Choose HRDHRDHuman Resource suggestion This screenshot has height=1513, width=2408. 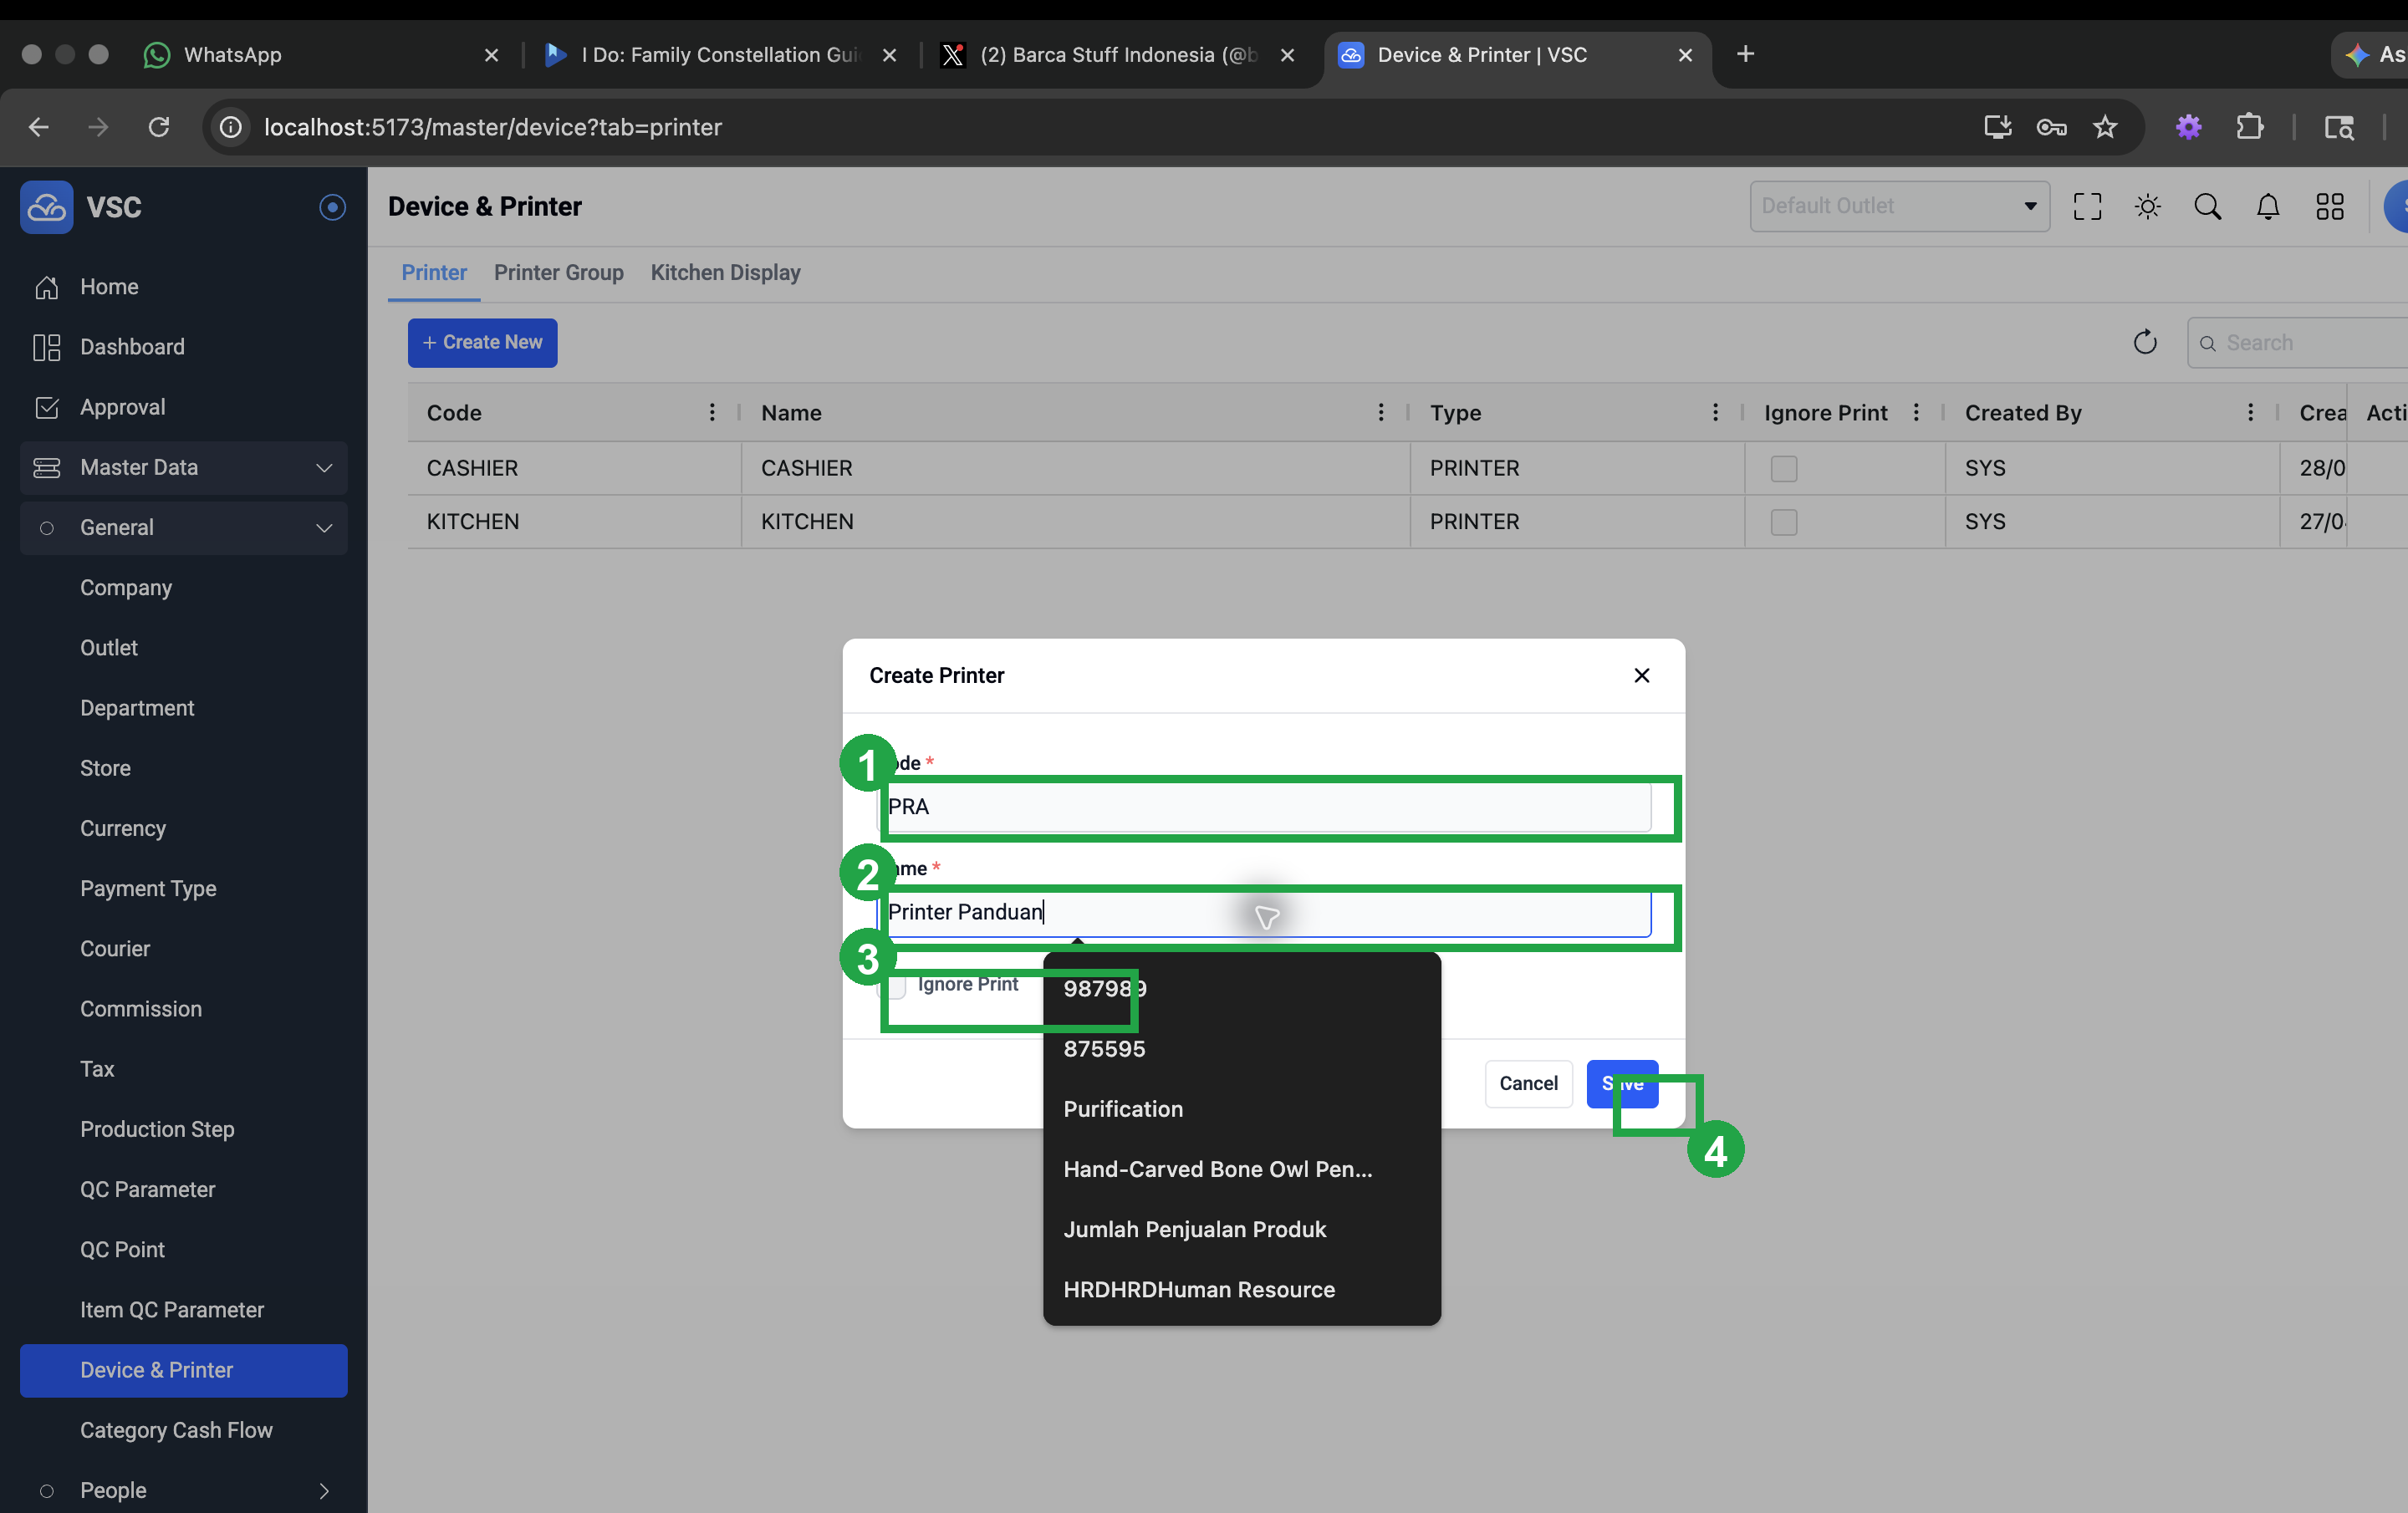[x=1242, y=1290]
